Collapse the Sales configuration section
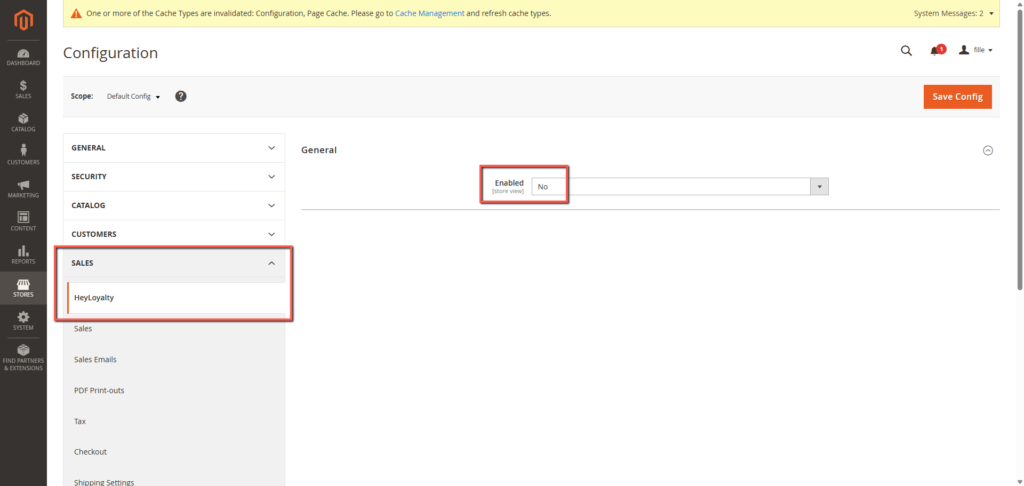Viewport: 1024px width, 486px height. click(173, 263)
